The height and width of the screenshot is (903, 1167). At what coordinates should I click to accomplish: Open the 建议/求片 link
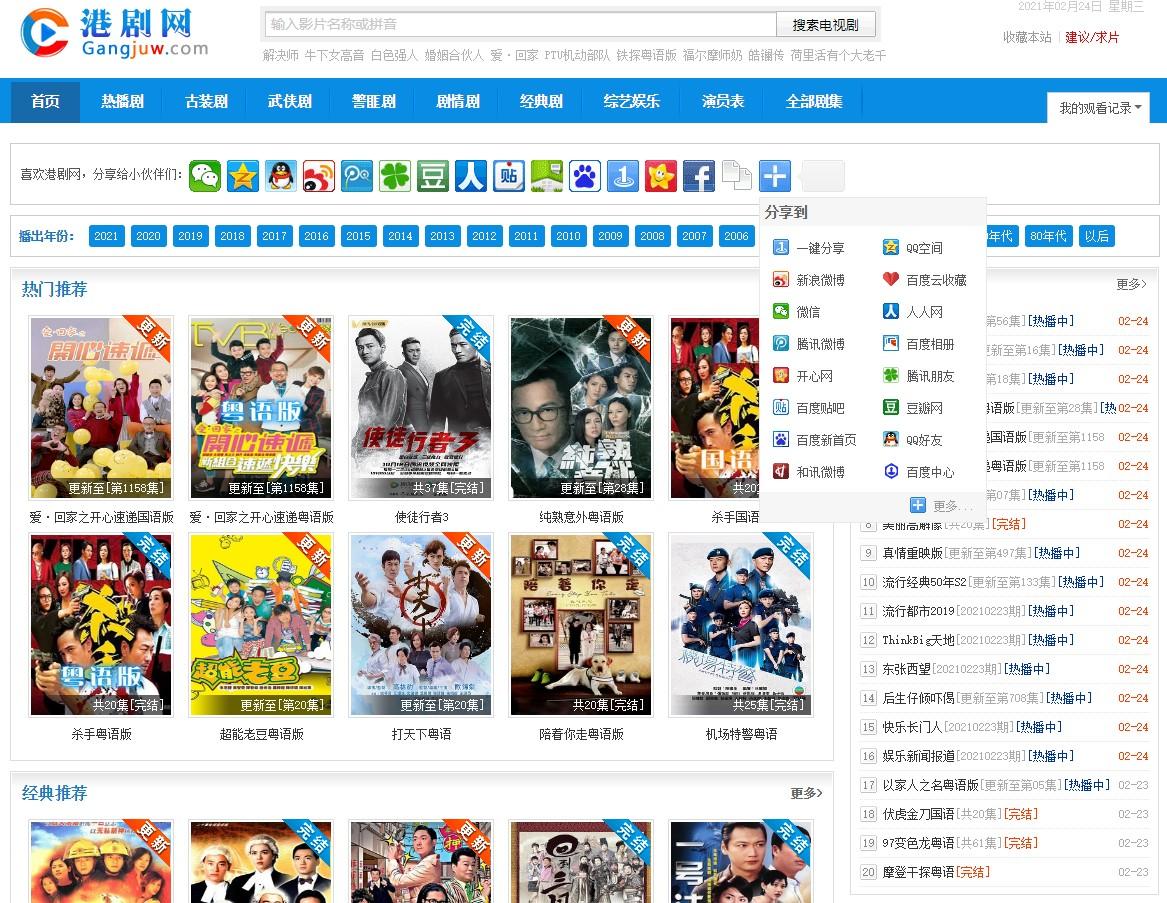click(1092, 37)
